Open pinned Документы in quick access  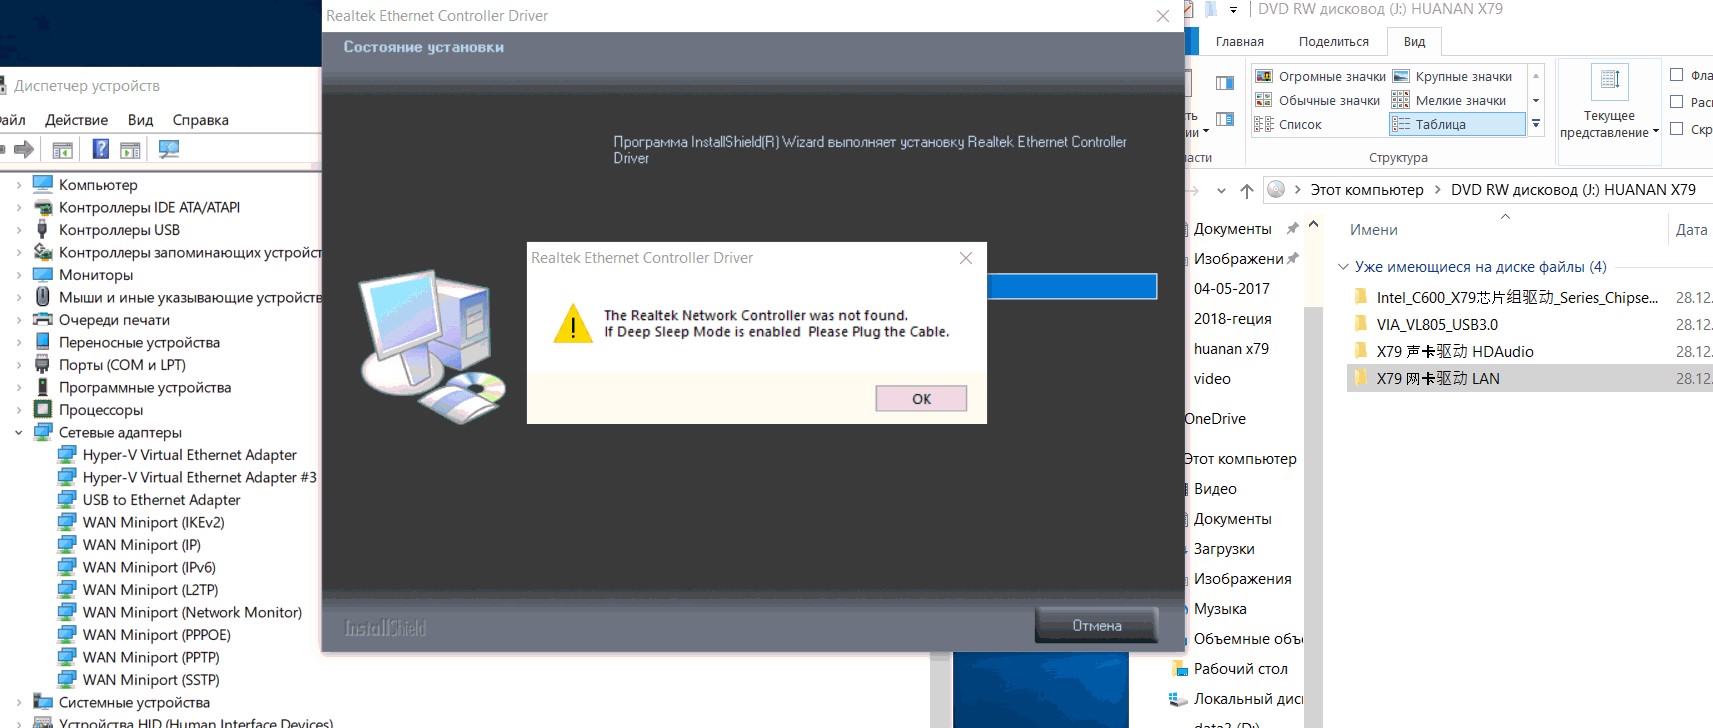(x=1232, y=229)
